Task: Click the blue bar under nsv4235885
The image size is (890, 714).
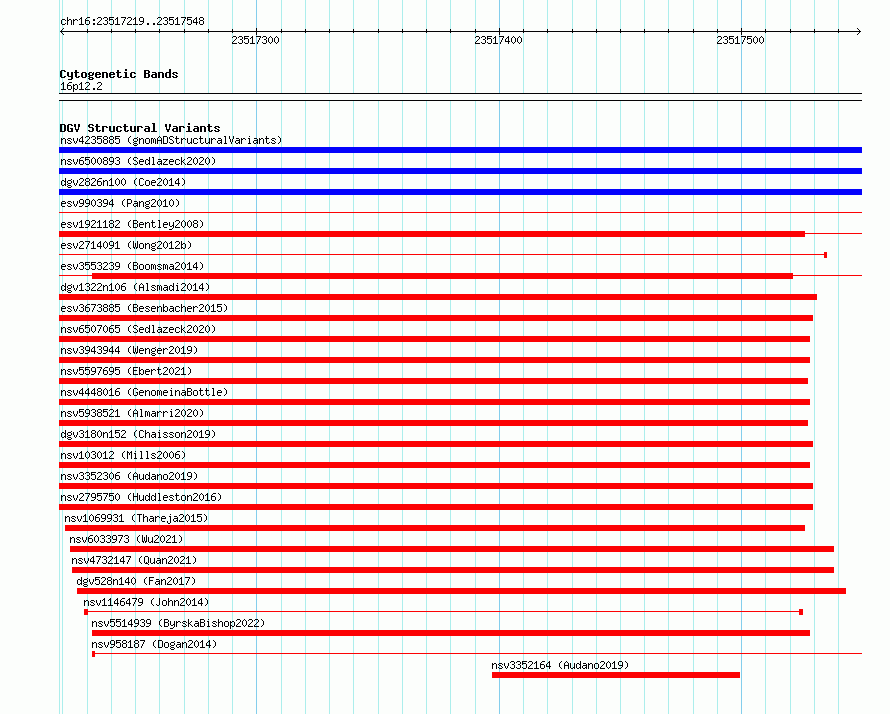Action: [460, 150]
